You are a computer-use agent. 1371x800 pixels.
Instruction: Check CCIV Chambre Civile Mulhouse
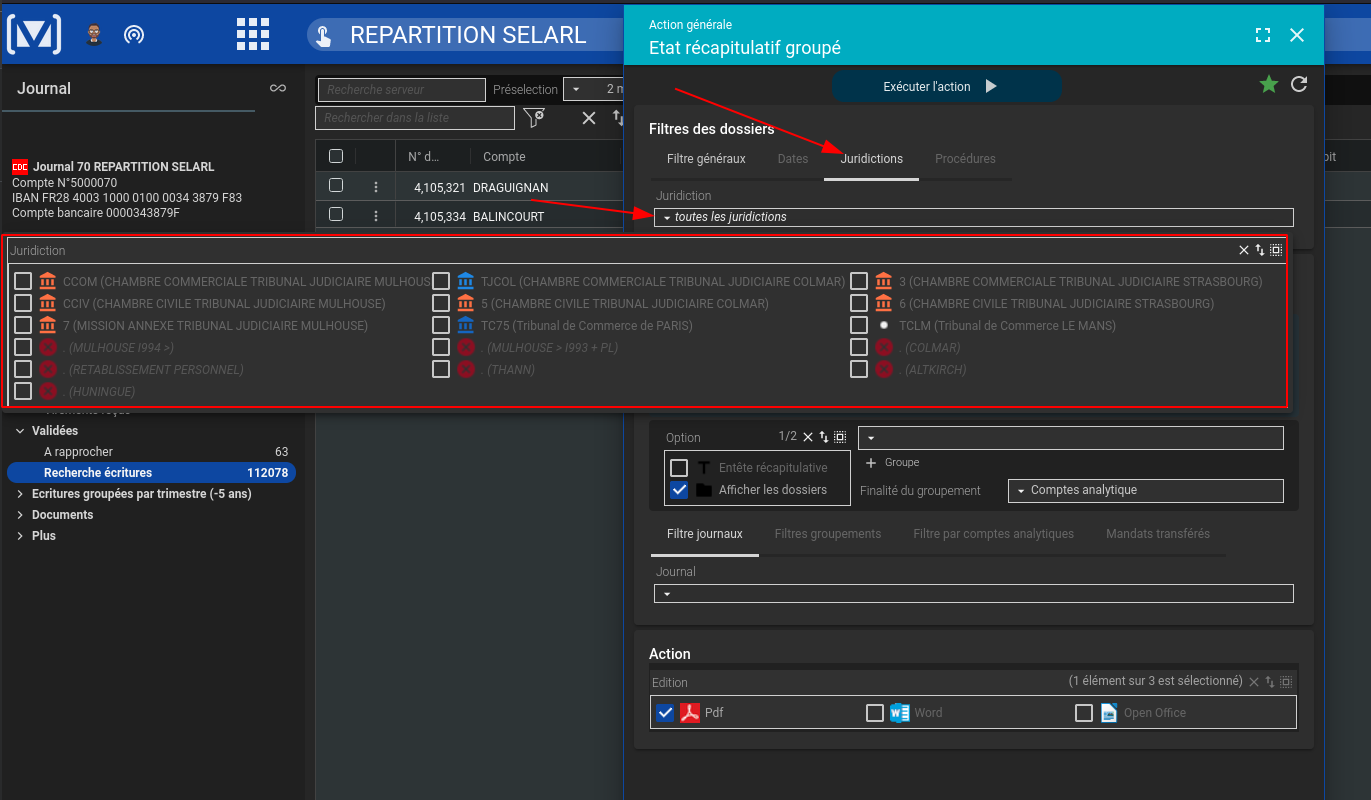click(23, 303)
